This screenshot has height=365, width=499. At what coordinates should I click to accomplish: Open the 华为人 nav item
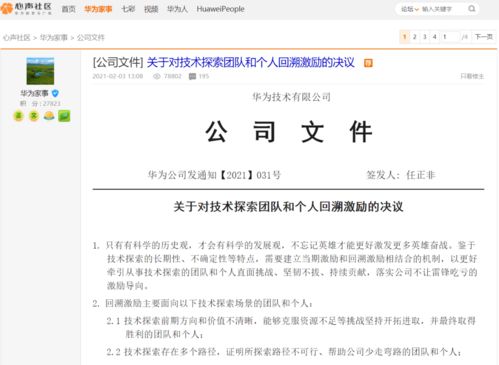177,9
